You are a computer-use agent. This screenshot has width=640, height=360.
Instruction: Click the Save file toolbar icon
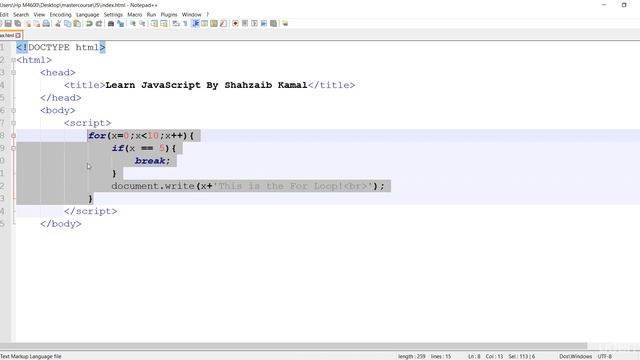(x=8, y=24)
